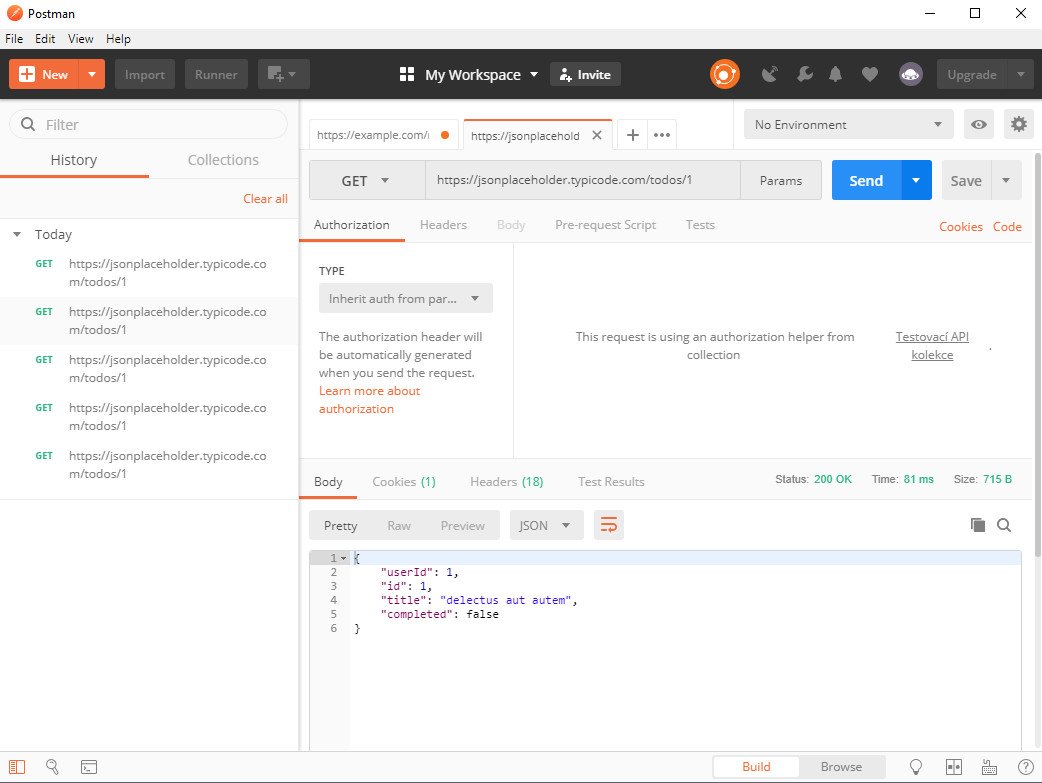Open the new window icon button
This screenshot has width=1042, height=783.
[x=282, y=74]
